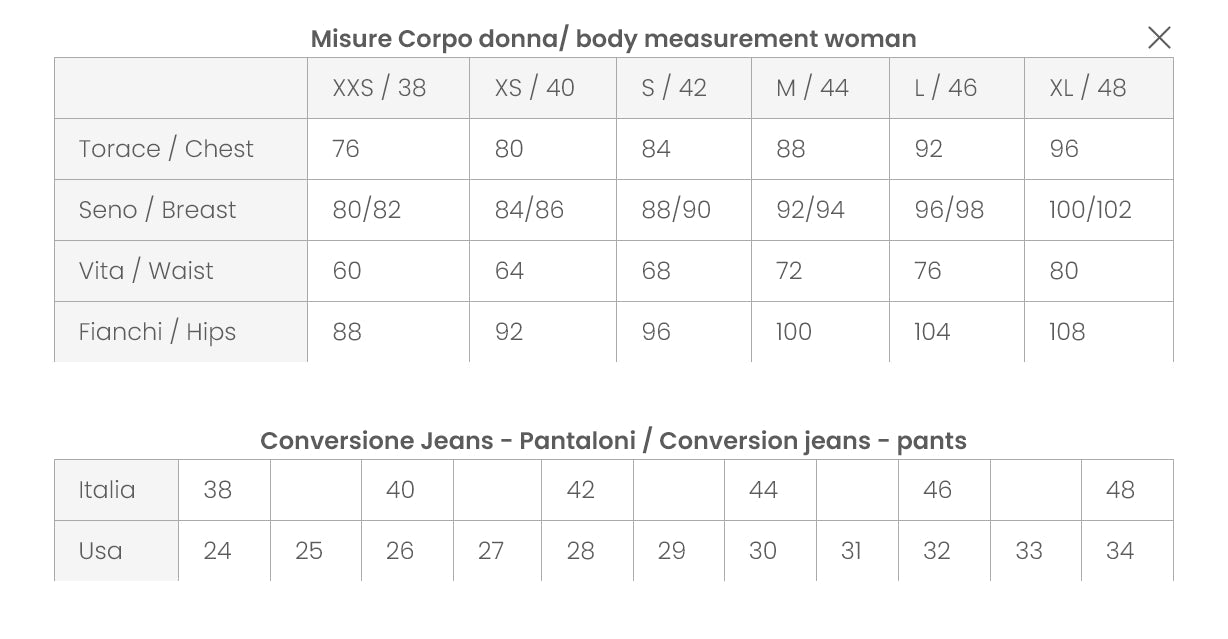Select USA jeans size 33

click(x=1029, y=551)
